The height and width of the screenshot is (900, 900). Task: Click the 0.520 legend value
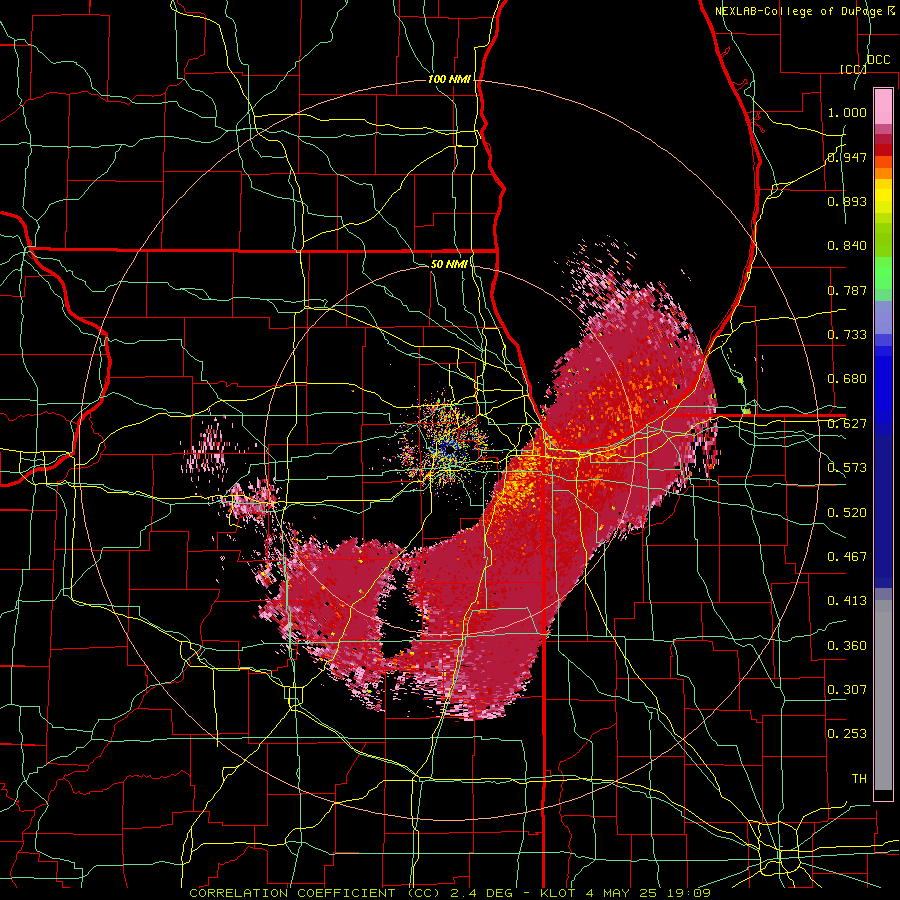[847, 513]
